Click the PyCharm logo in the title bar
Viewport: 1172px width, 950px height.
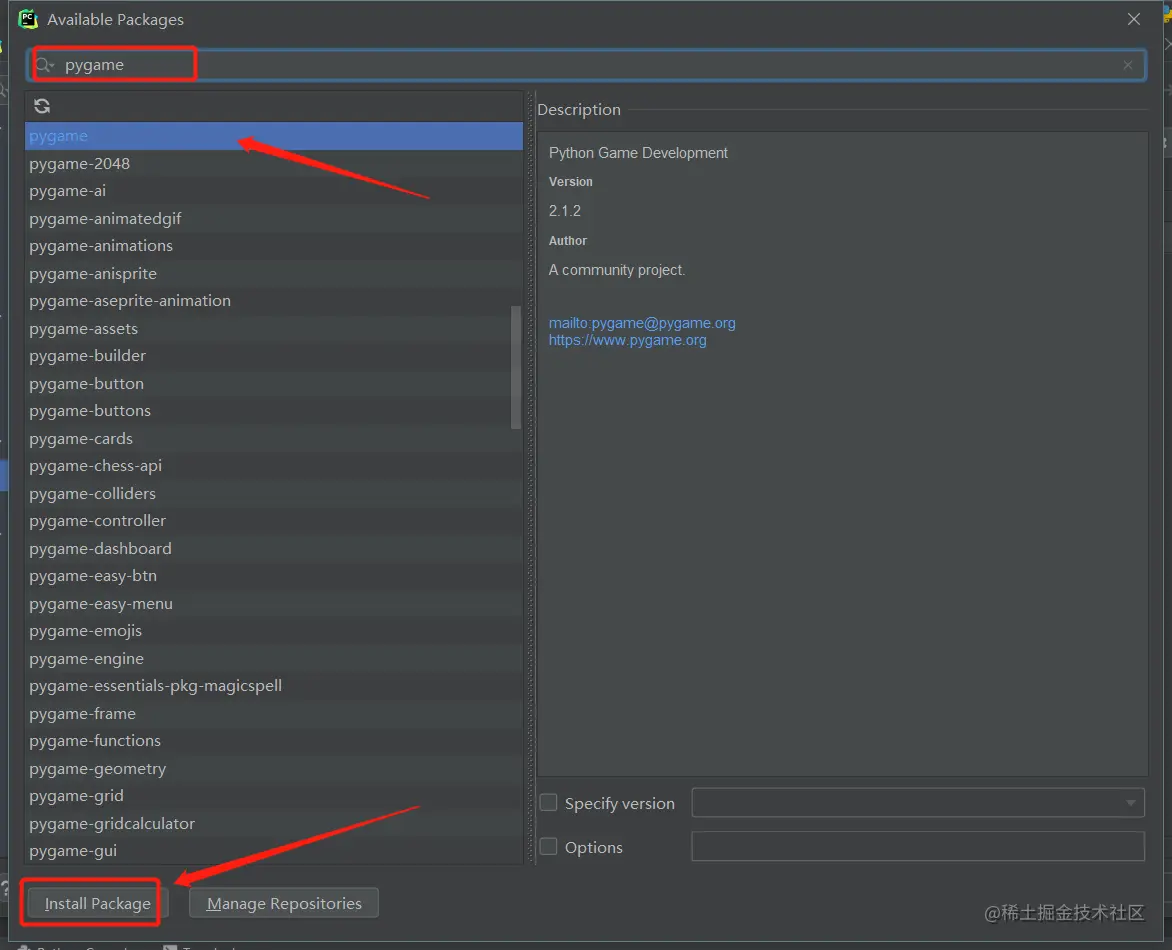tap(28, 19)
